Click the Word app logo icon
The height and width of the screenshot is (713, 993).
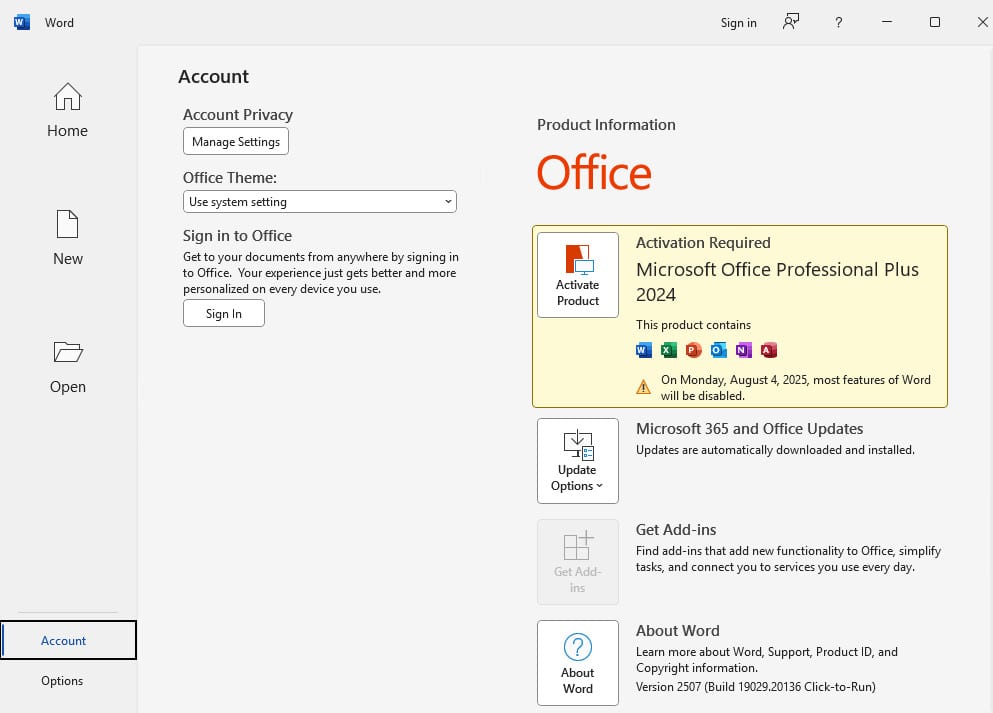pos(22,22)
